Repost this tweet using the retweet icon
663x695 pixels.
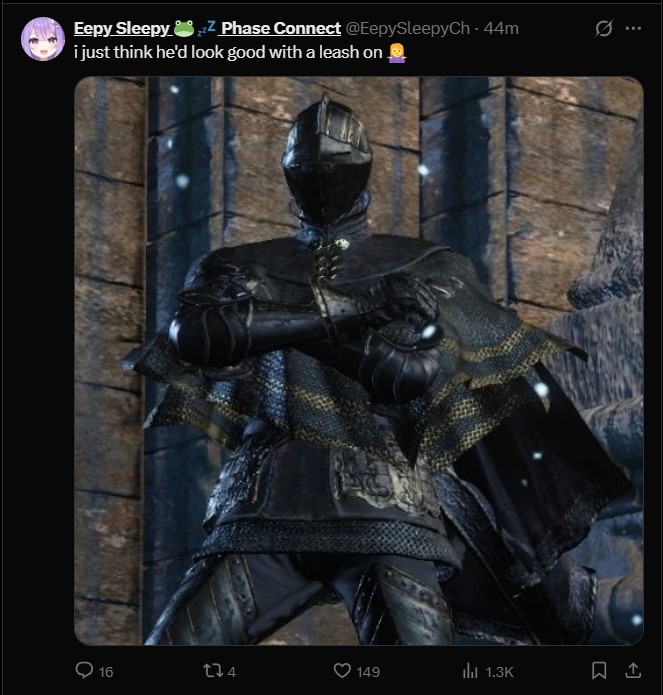[212, 670]
